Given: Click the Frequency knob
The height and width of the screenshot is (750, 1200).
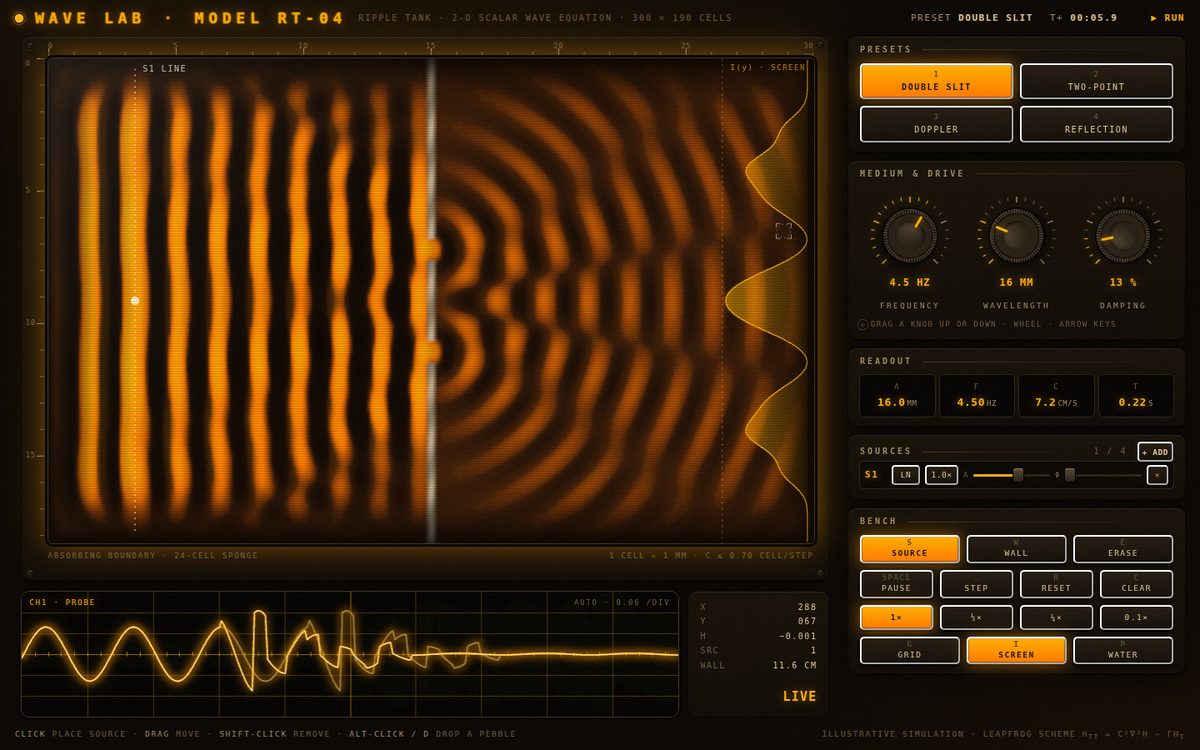Looking at the screenshot, I should [910, 235].
